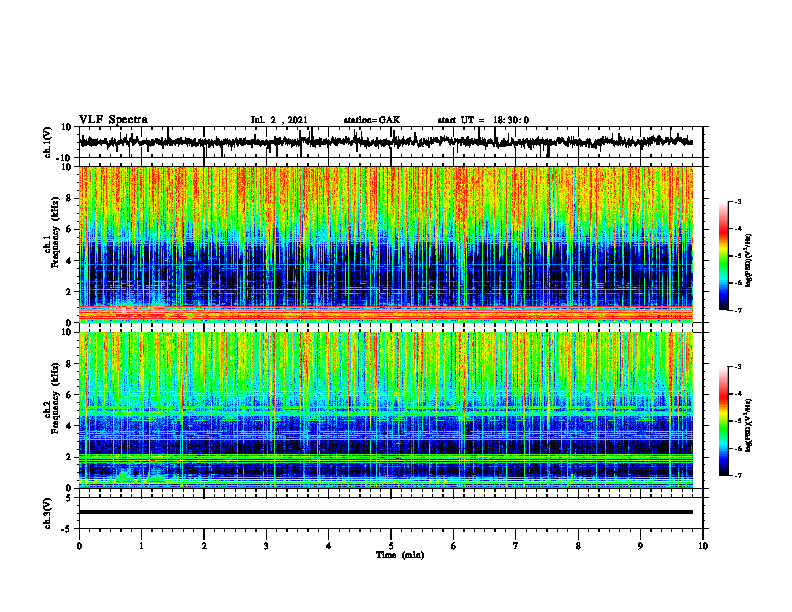Click the ch.1 color scale bar
Viewport: 792px width, 612px height.
point(723,256)
